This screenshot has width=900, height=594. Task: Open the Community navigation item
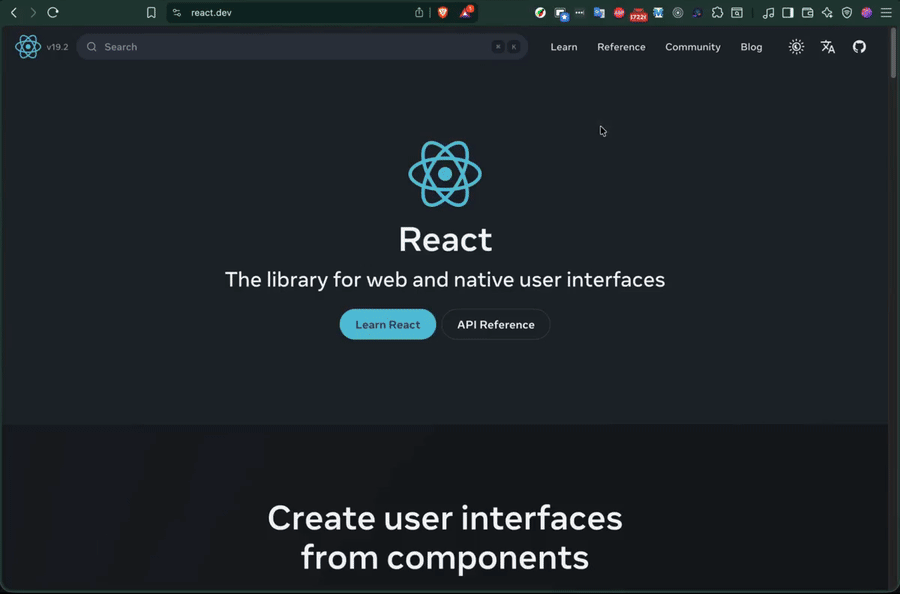click(692, 46)
